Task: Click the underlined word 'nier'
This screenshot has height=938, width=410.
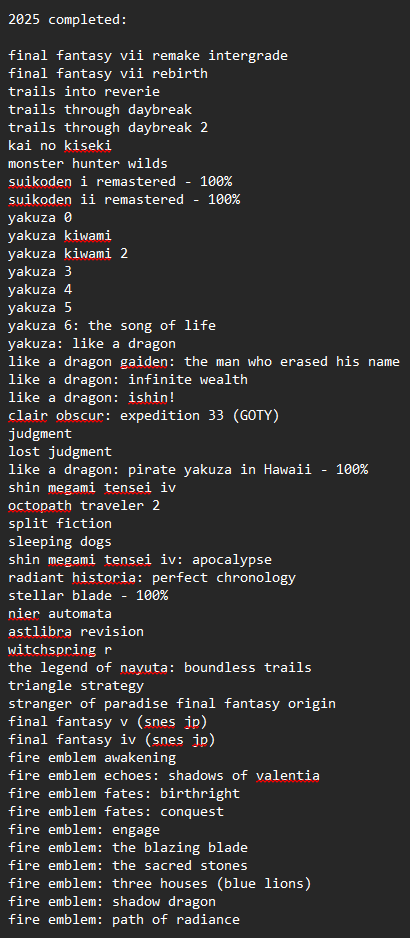Action: pyautogui.click(x=24, y=614)
